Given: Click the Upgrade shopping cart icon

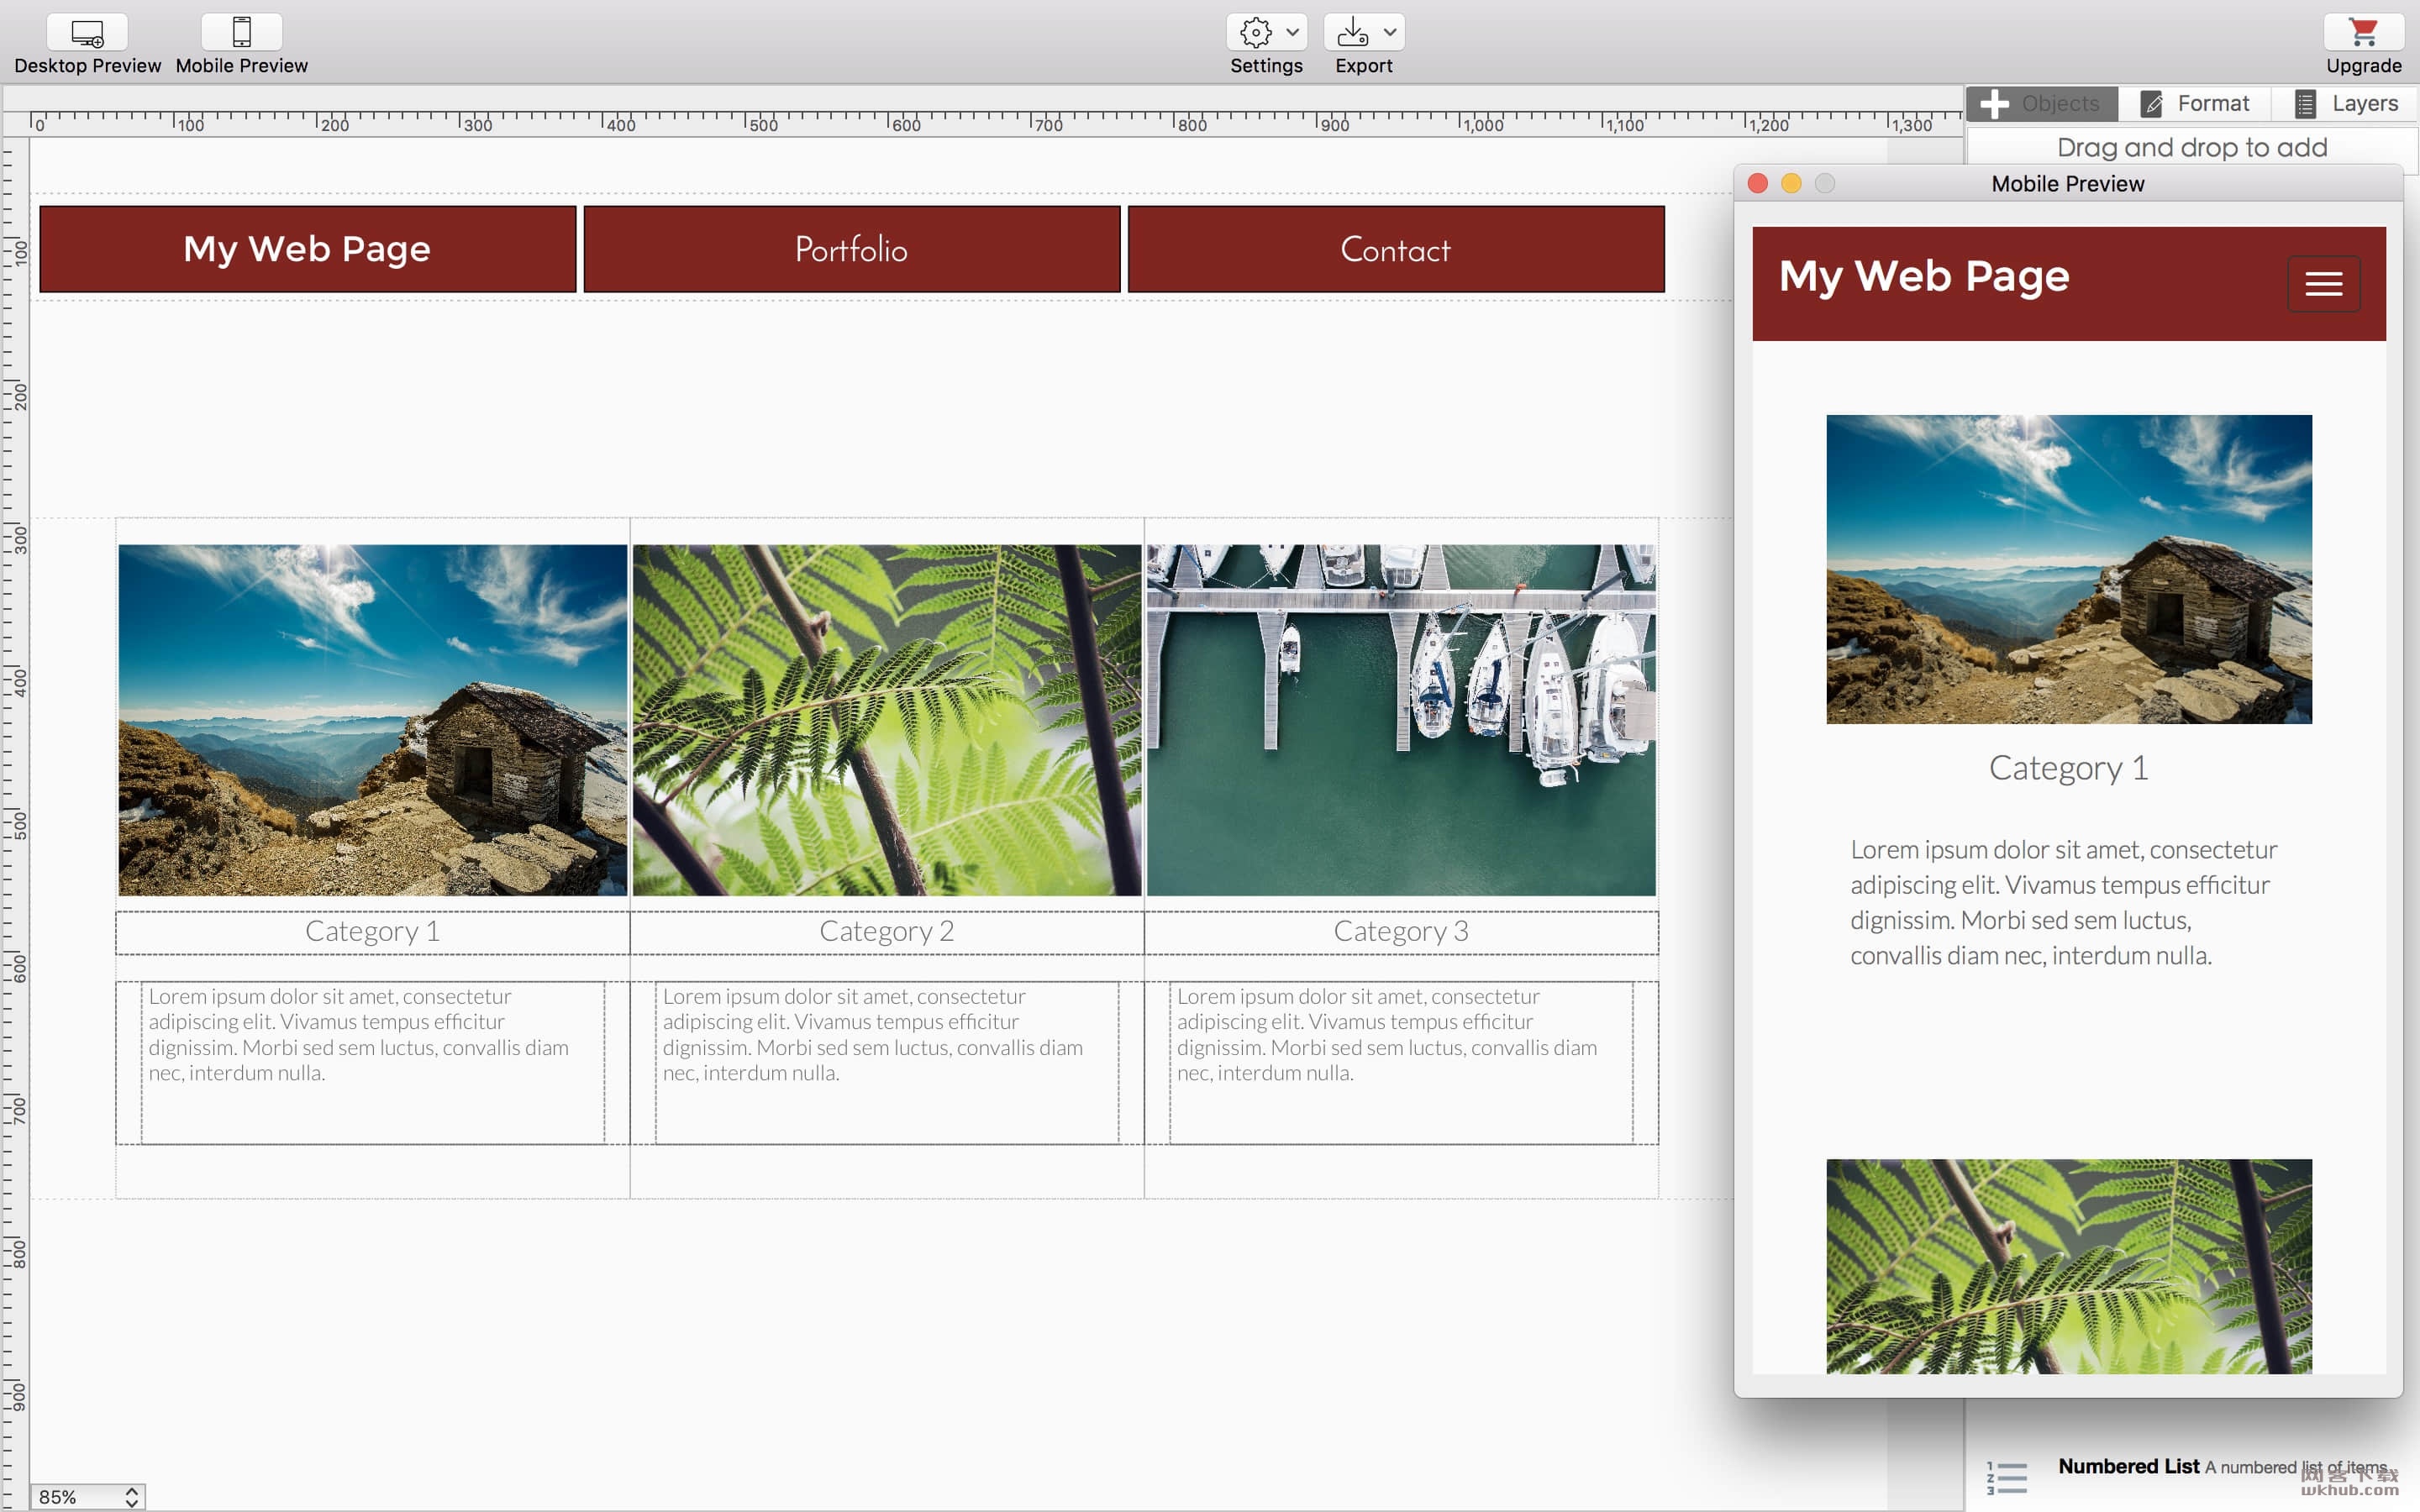Looking at the screenshot, I should [2363, 33].
